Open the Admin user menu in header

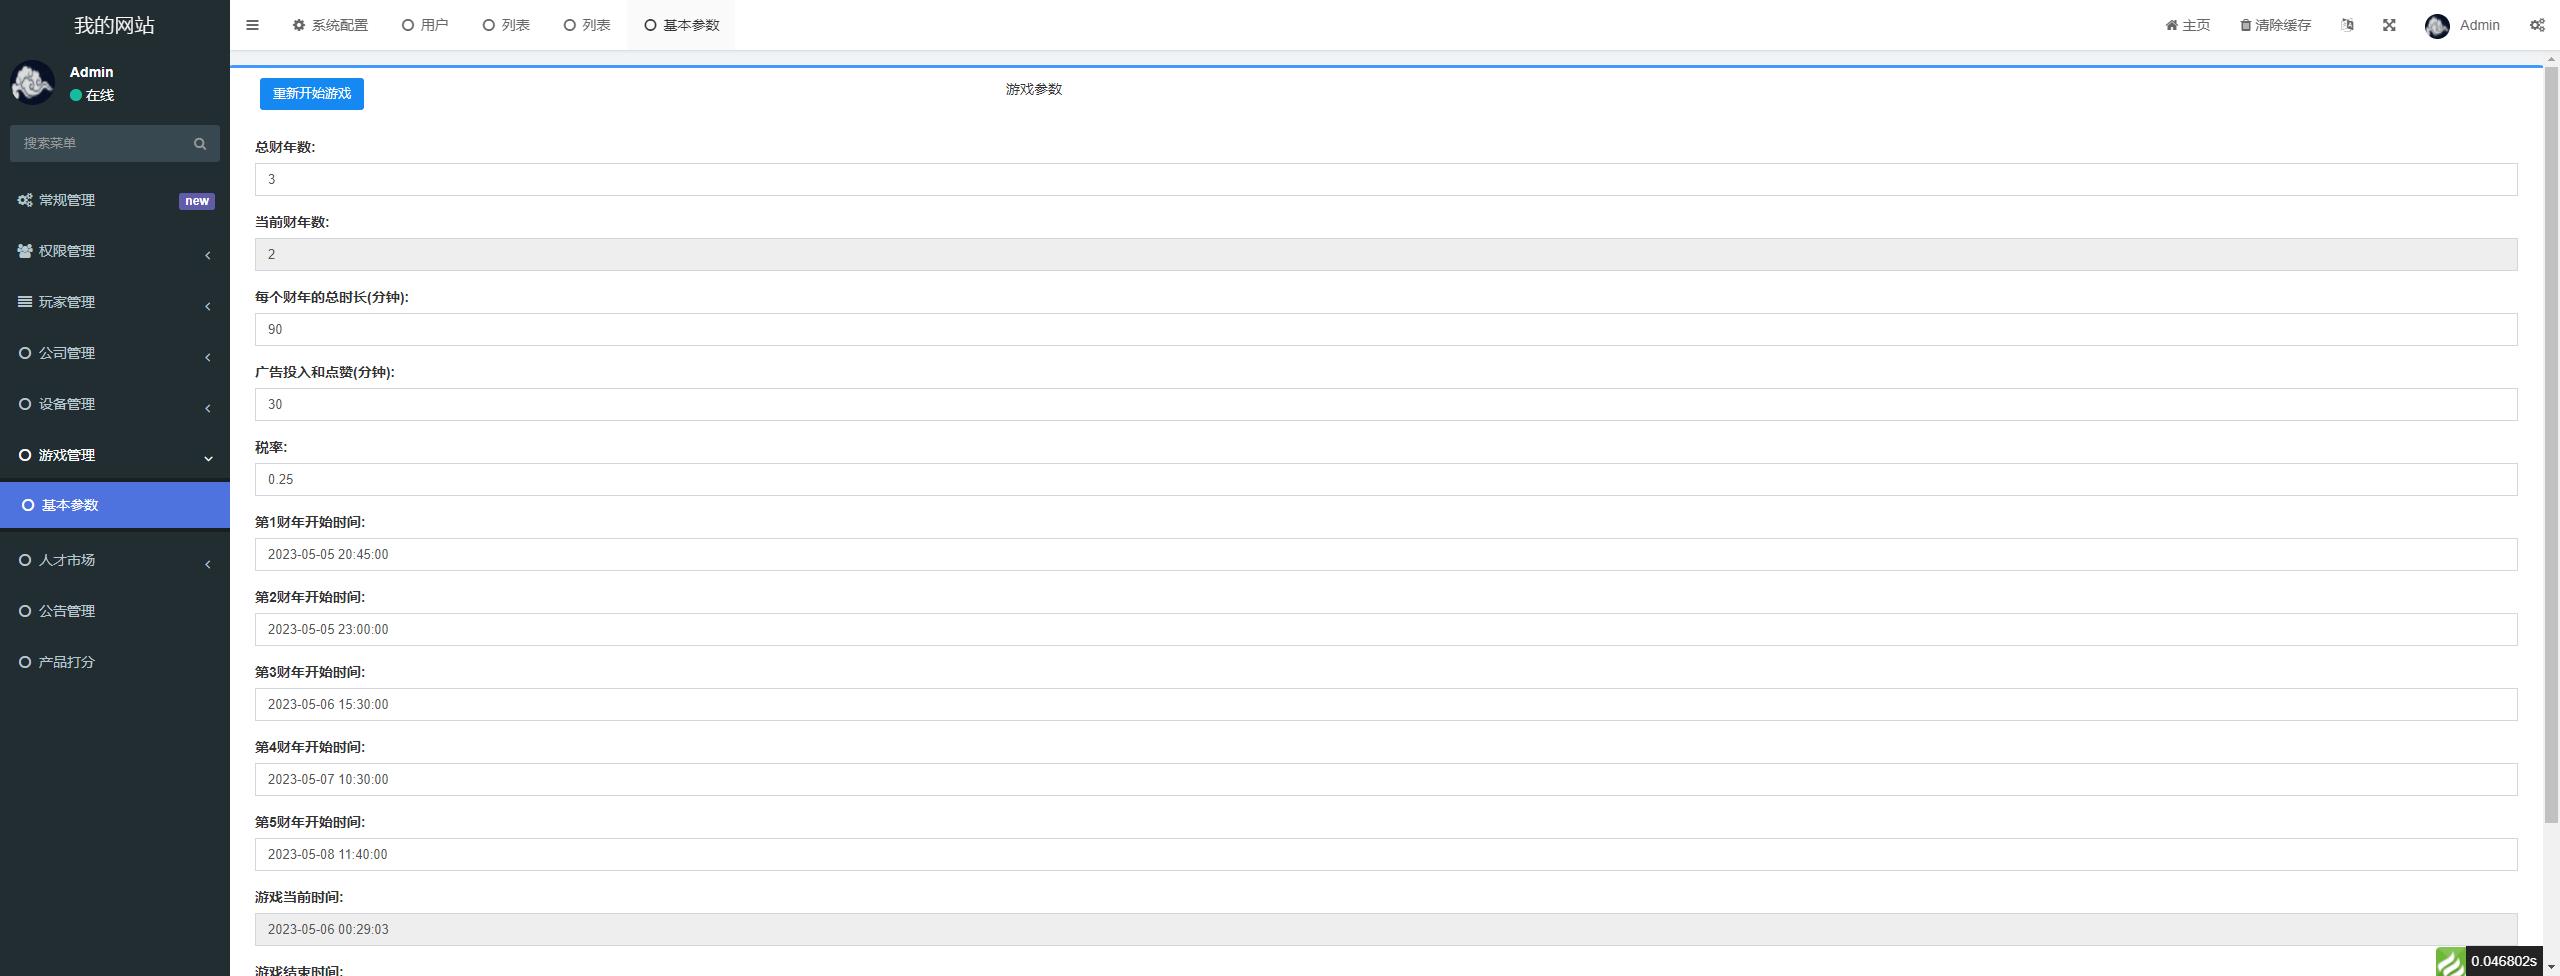coord(2462,25)
